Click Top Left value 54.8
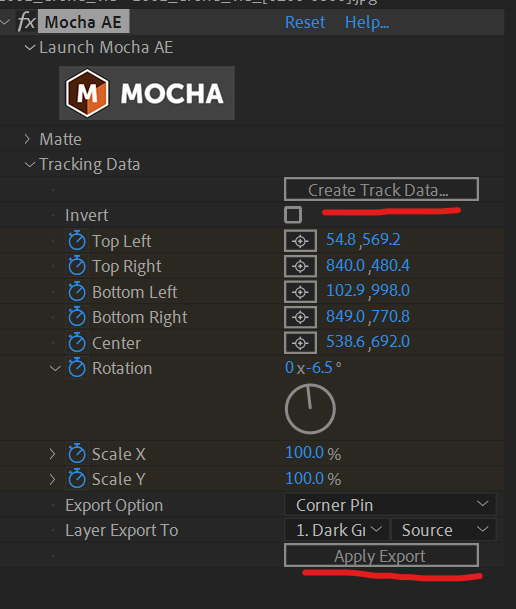 pos(341,240)
